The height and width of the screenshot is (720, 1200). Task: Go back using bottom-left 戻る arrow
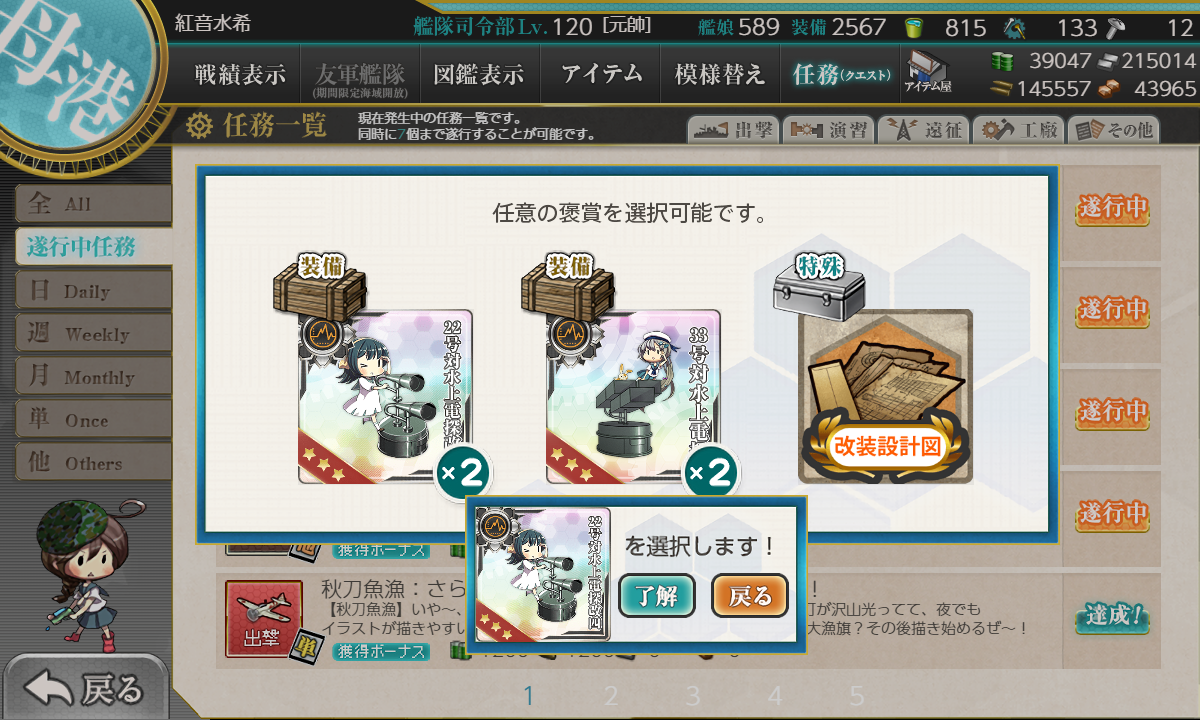[x=85, y=688]
